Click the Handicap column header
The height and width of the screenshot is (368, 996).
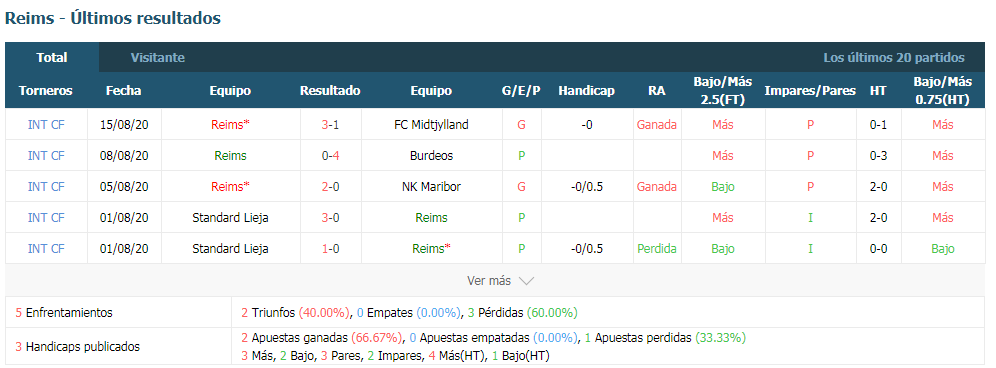pos(586,91)
